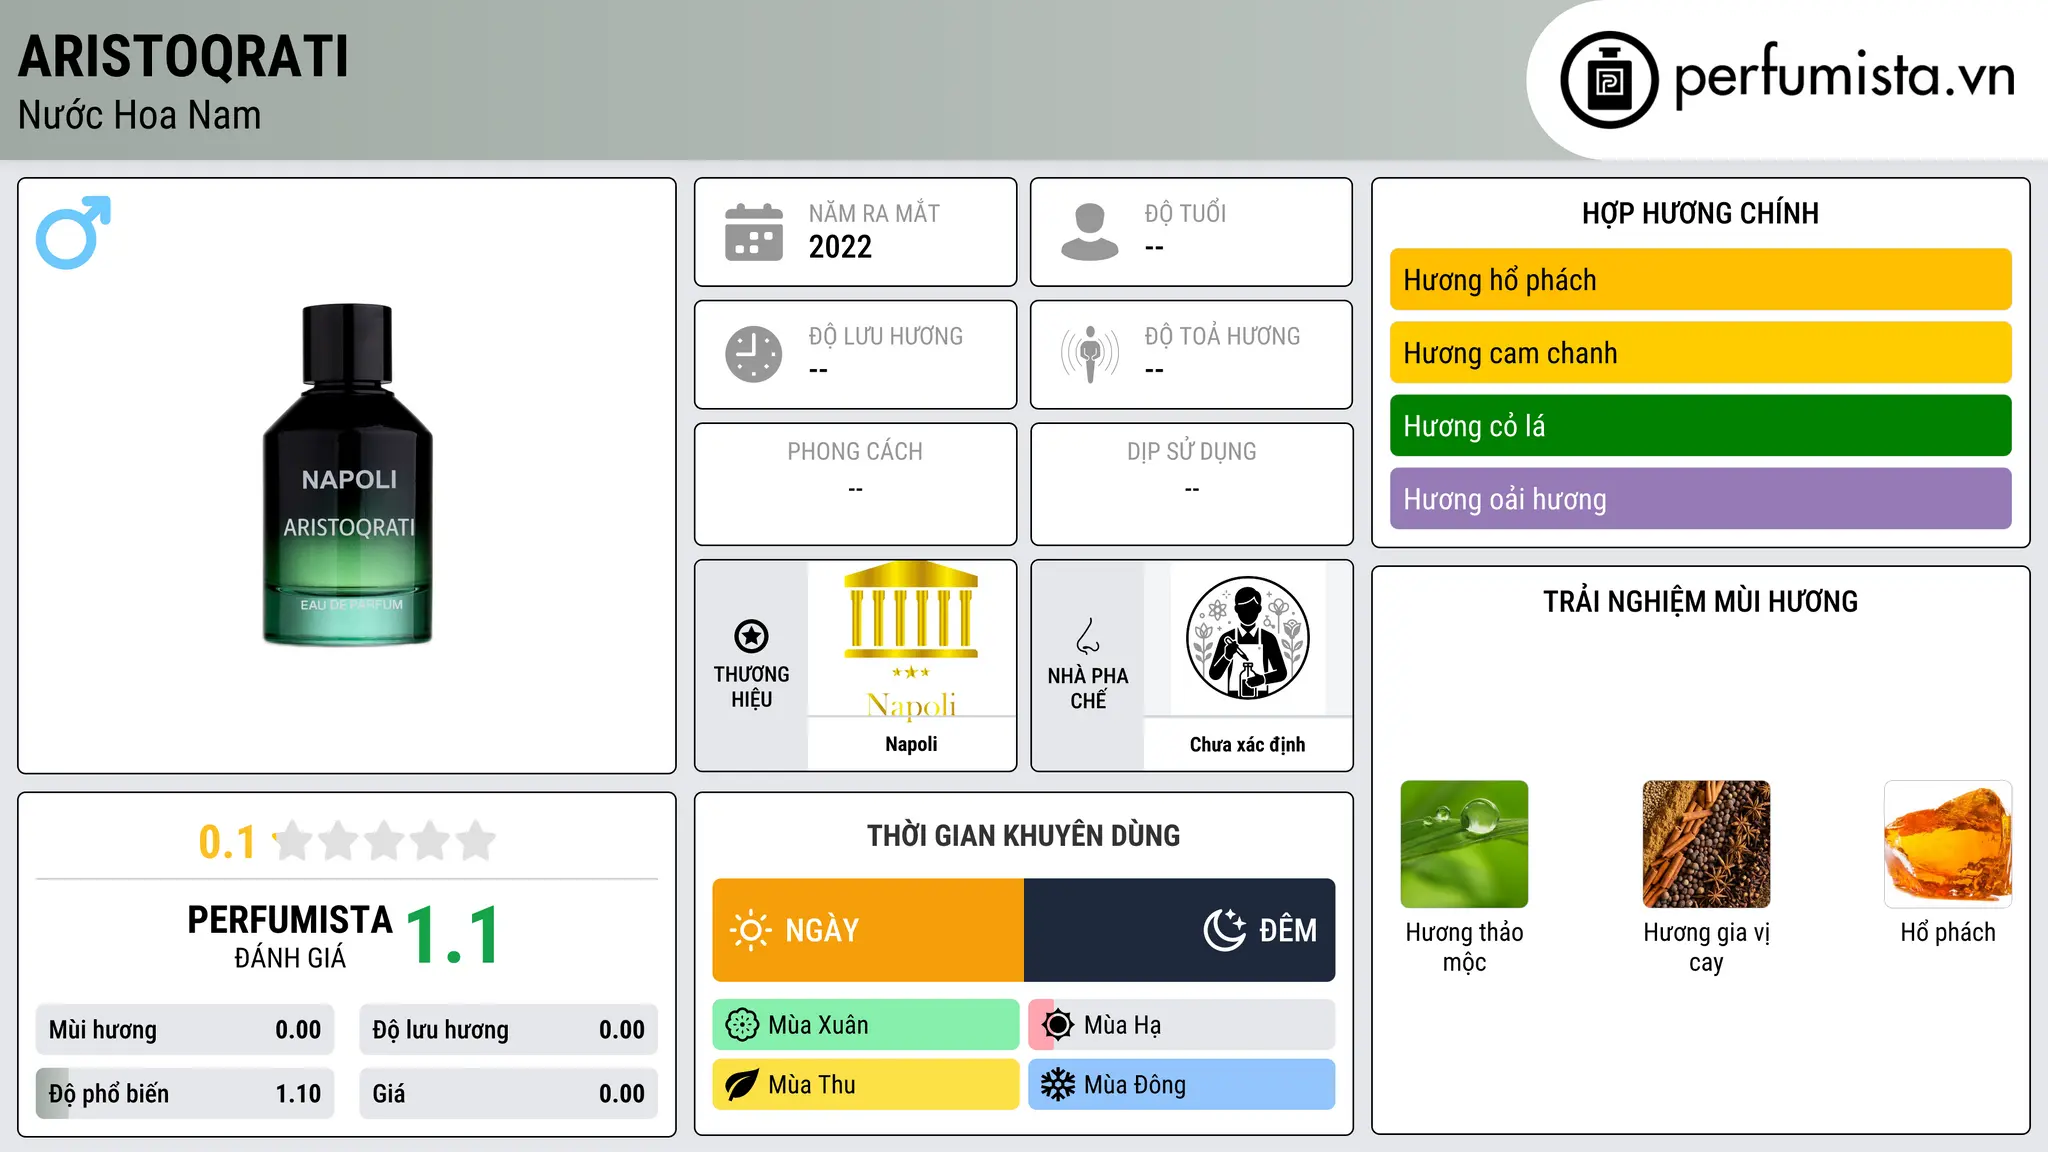Click the sillage icon for Độ toả hương
This screenshot has height=1152, width=2048.
[x=1090, y=354]
